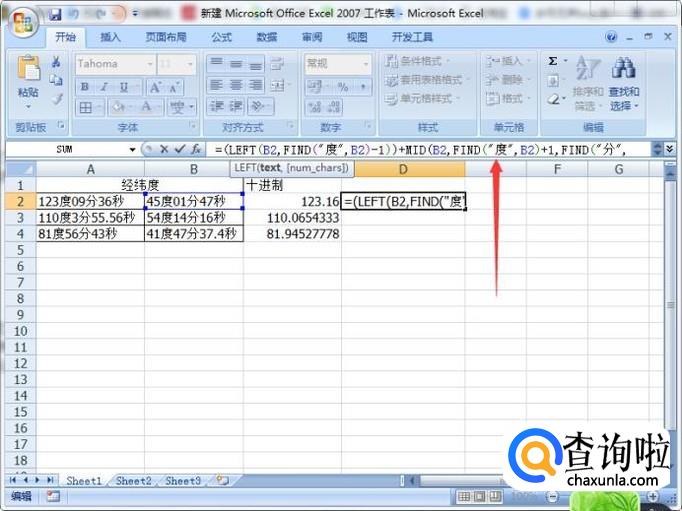This screenshot has height=511, width=682.
Task: Select the Format Painter brush
Action: point(57,99)
